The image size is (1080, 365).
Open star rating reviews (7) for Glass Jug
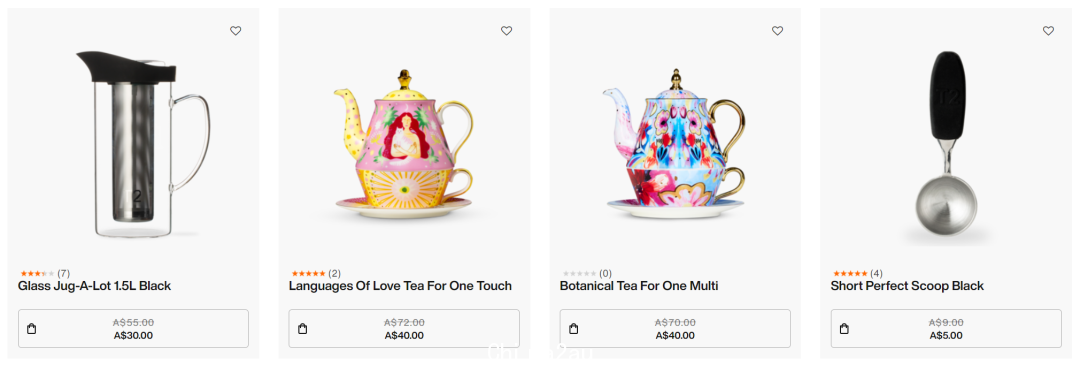point(45,273)
